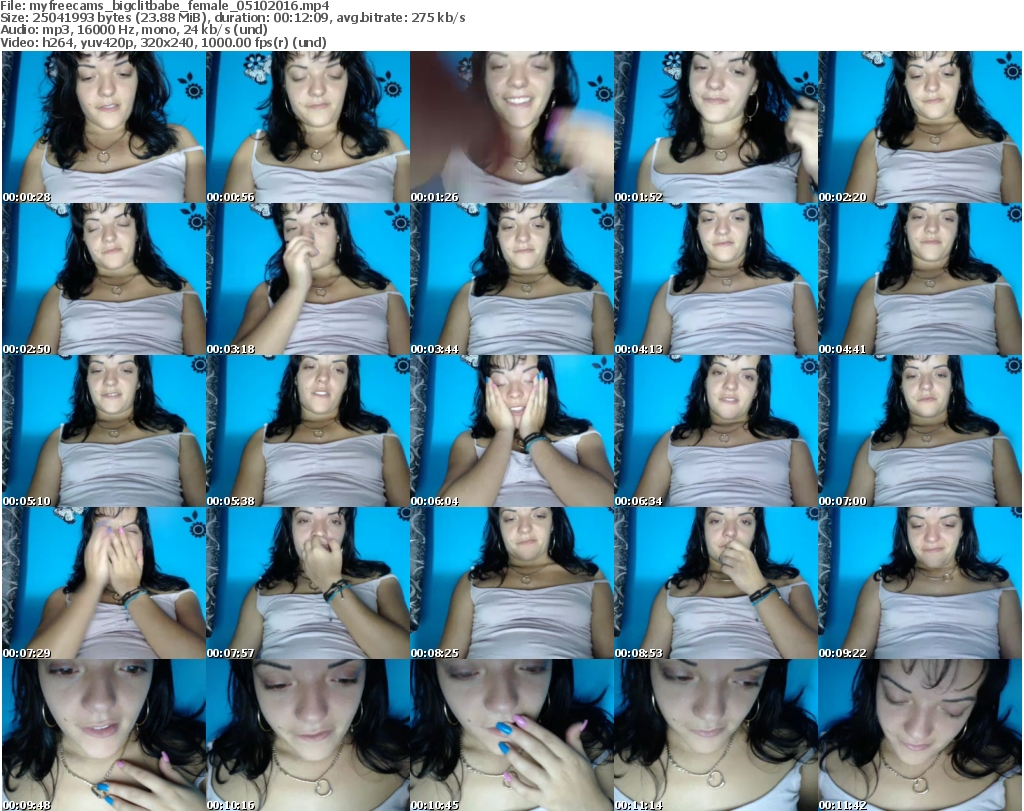Click the thumbnail stamped 00:06:04
1024x811 pixels.
(512, 431)
